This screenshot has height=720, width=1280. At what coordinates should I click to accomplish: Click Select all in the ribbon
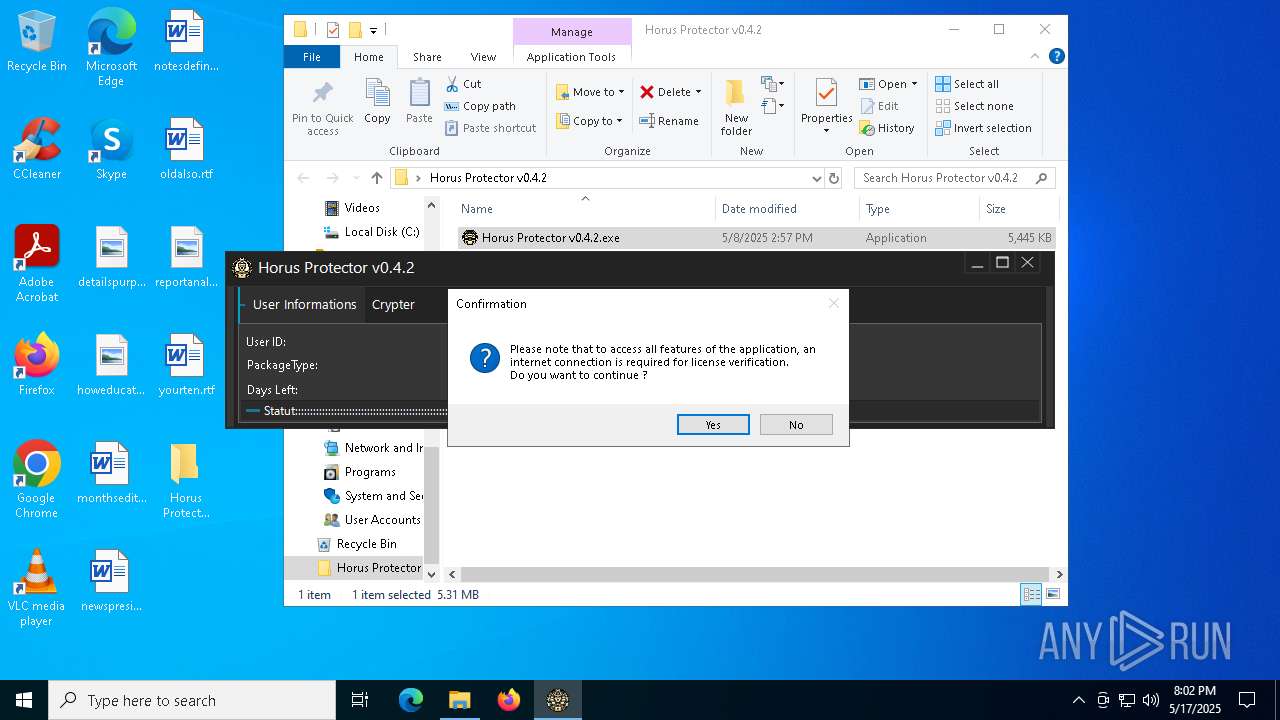click(967, 84)
